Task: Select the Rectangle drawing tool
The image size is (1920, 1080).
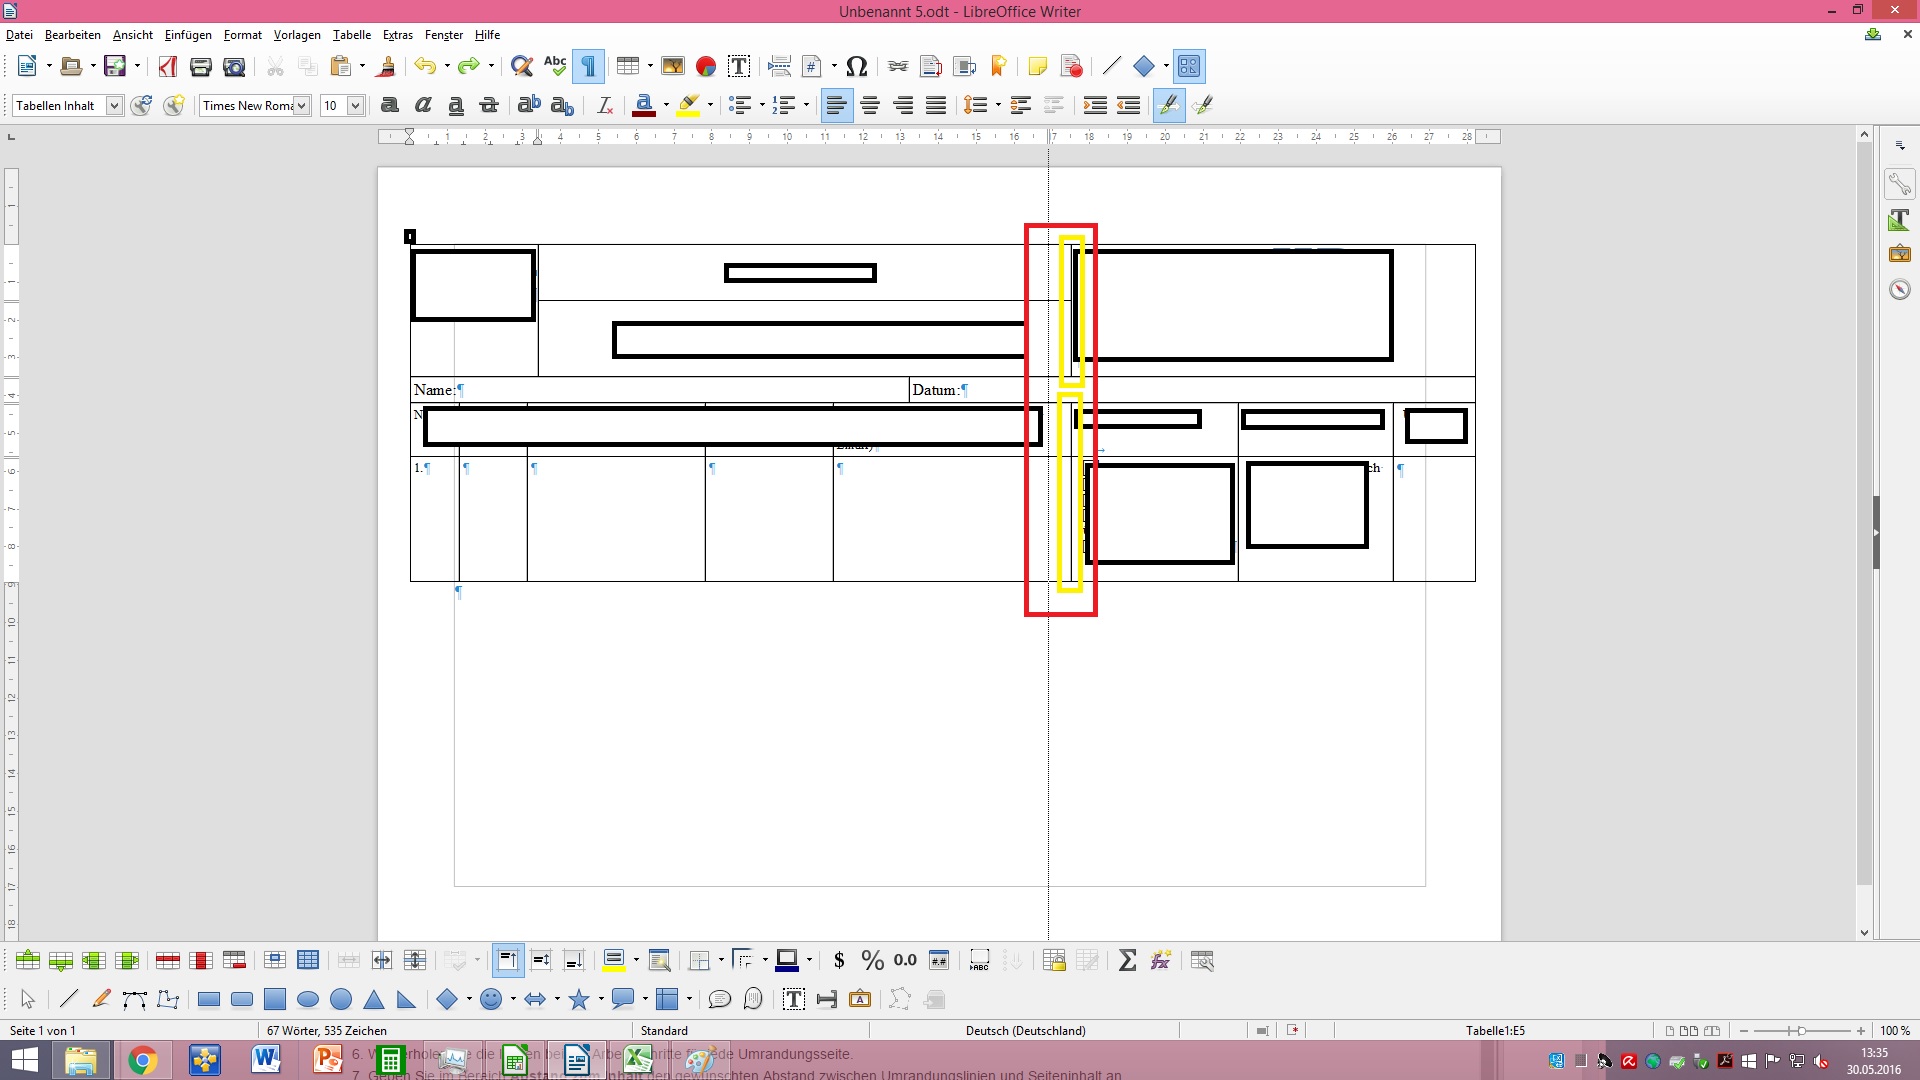Action: [209, 999]
